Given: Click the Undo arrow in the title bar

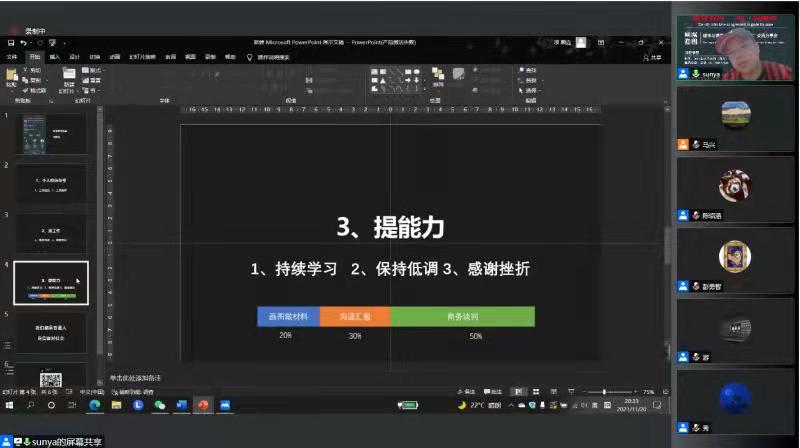Looking at the screenshot, I should tap(25, 43).
